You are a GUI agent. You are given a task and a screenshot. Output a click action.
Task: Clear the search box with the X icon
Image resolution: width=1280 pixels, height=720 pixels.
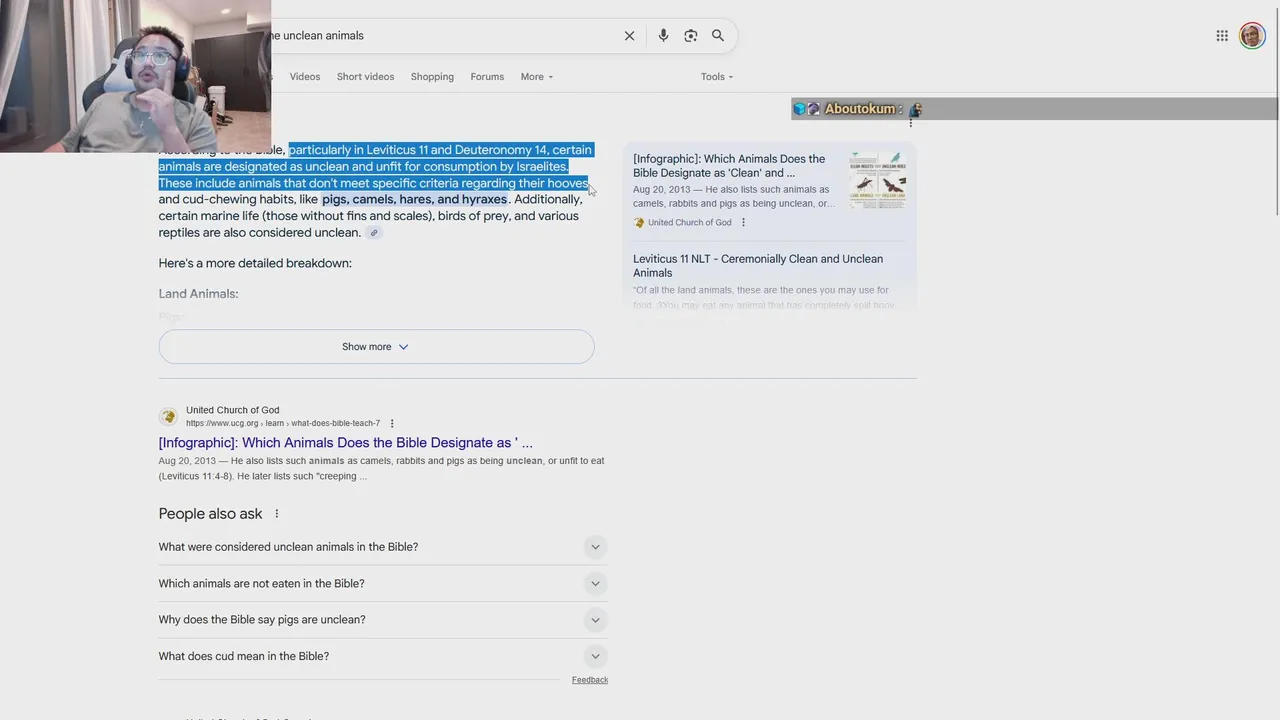pos(629,36)
